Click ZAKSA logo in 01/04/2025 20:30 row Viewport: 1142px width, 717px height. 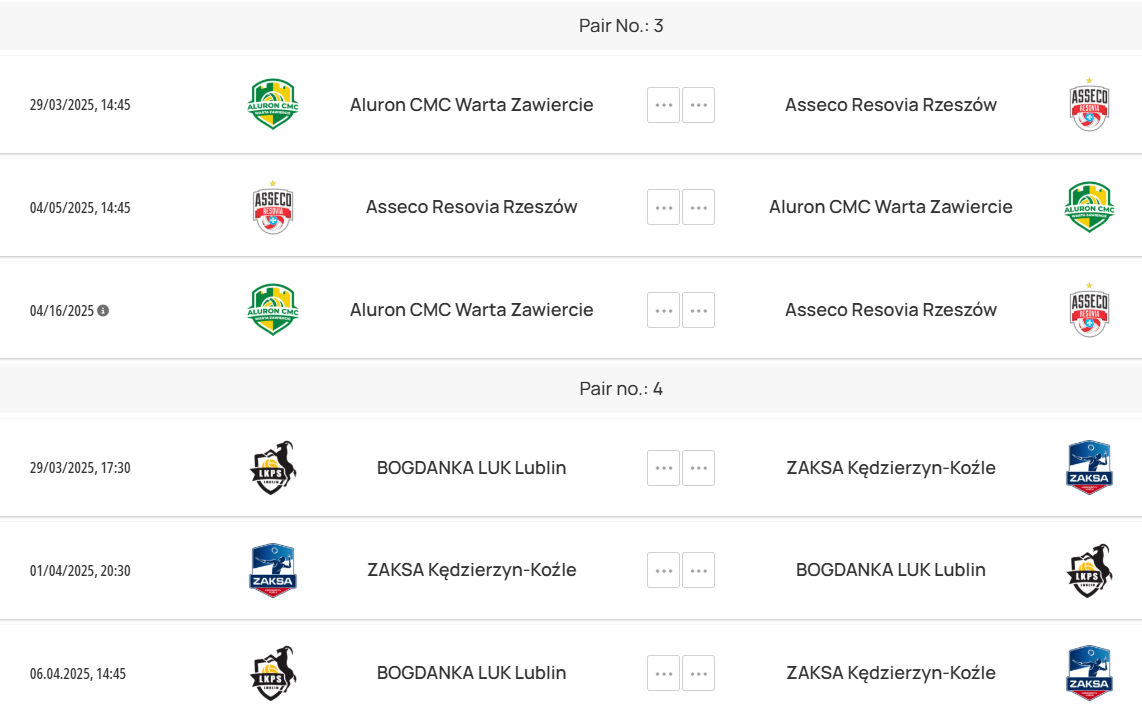pyautogui.click(x=273, y=570)
